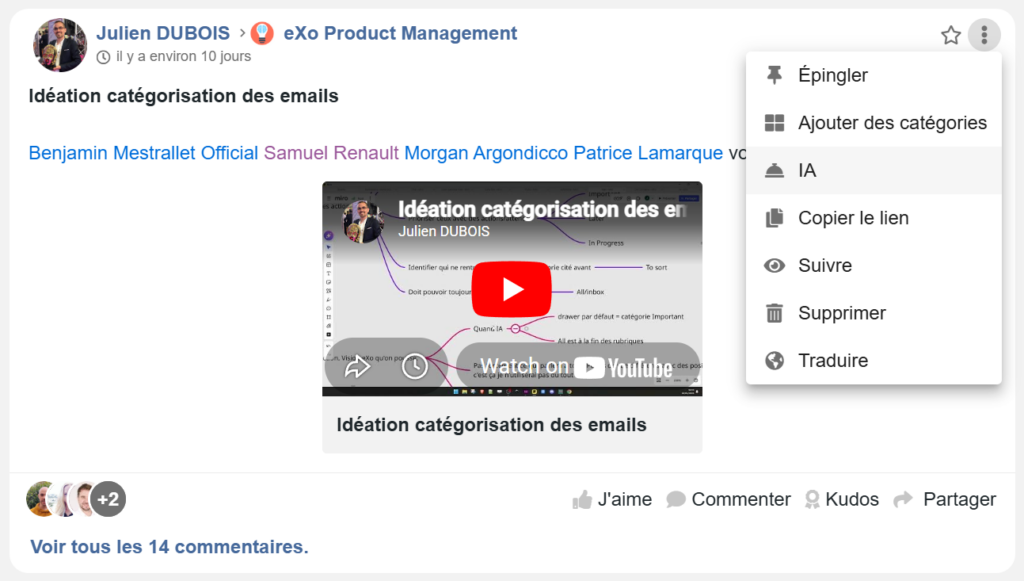Image resolution: width=1024 pixels, height=581 pixels.
Task: Click the Suivre eye icon
Action: (774, 266)
